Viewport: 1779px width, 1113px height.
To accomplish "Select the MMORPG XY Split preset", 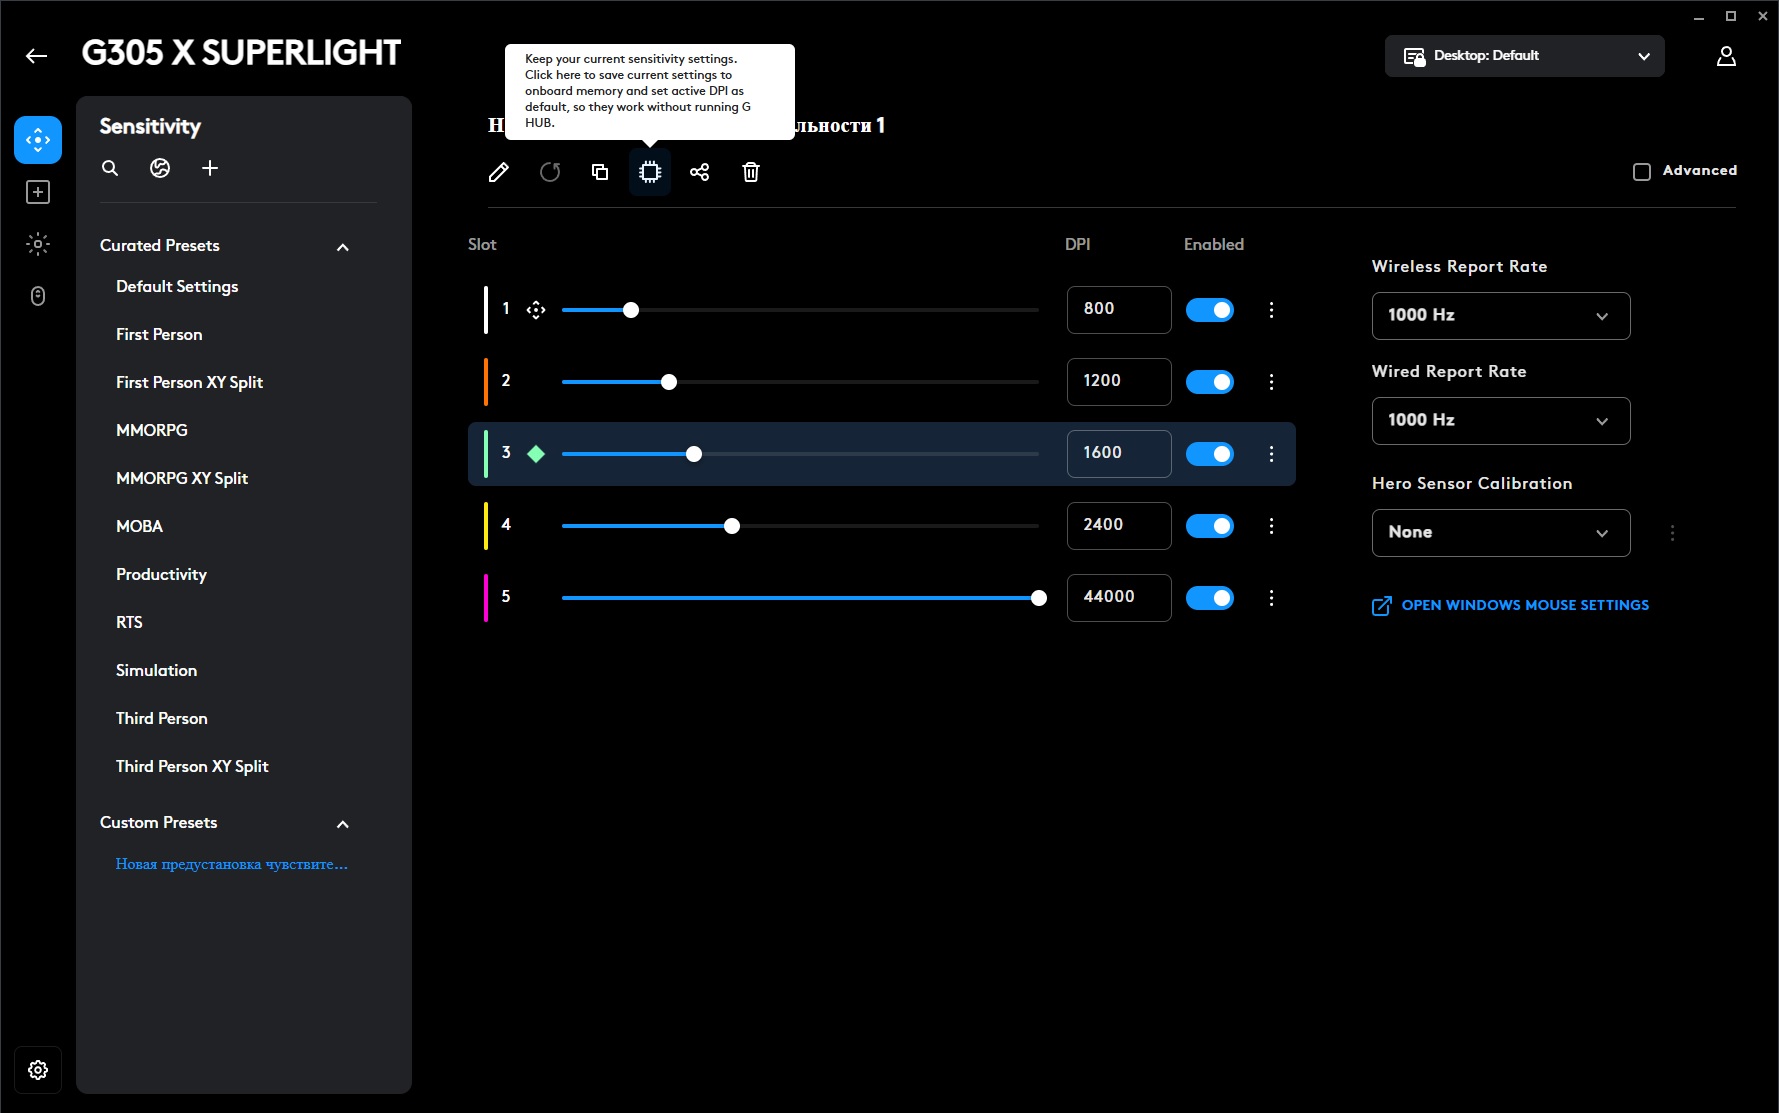I will coord(182,479).
